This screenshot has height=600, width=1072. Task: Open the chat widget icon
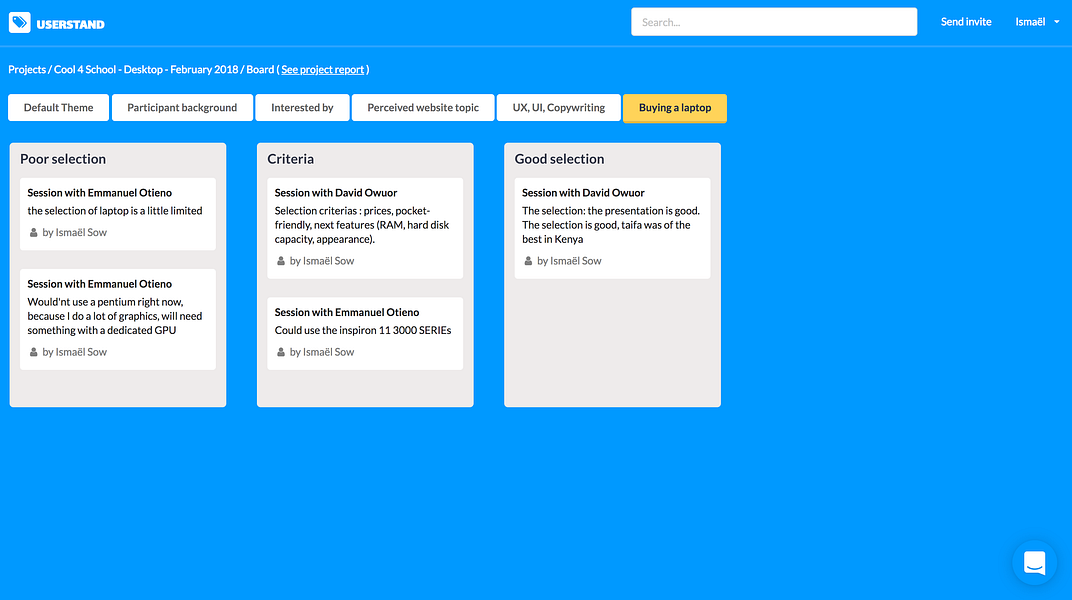(1034, 562)
